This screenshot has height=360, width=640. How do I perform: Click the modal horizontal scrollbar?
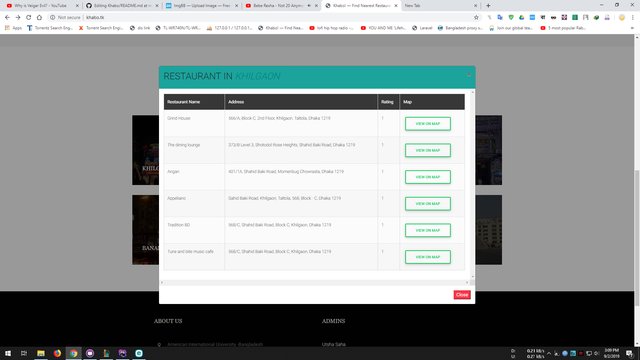(314, 282)
